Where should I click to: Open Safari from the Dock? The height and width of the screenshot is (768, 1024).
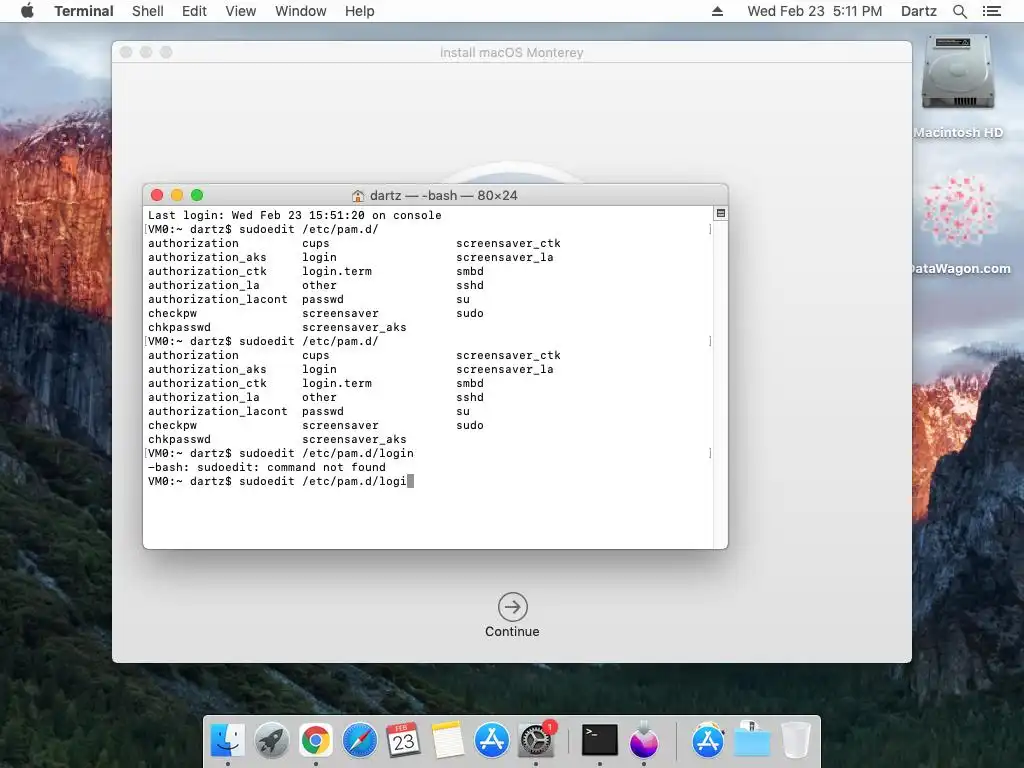click(x=359, y=741)
